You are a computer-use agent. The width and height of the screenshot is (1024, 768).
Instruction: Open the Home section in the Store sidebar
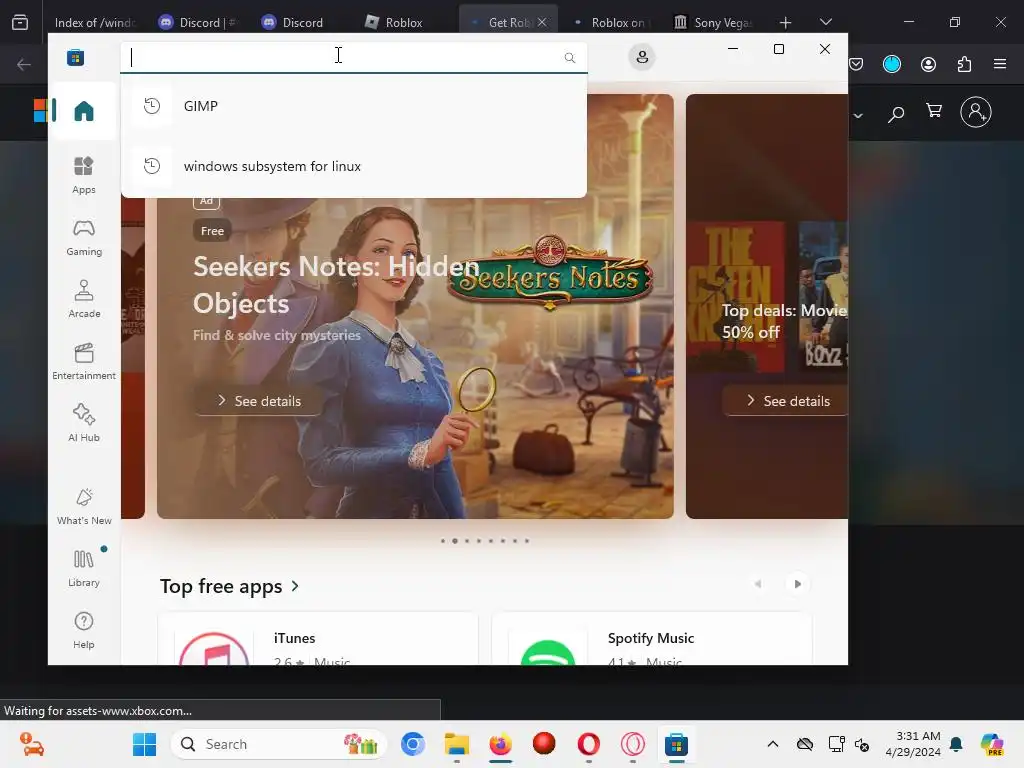[84, 111]
